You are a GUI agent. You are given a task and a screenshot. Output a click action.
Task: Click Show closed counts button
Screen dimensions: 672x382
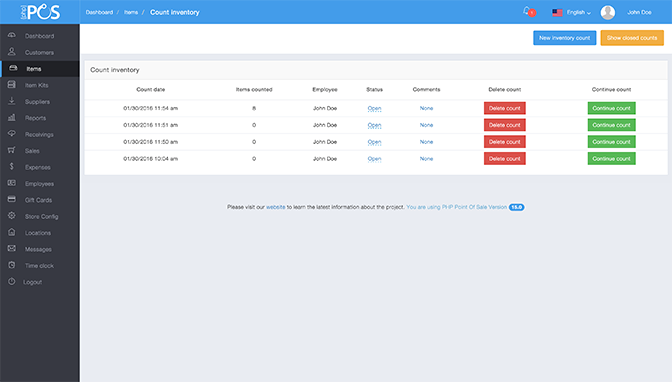[632, 38]
